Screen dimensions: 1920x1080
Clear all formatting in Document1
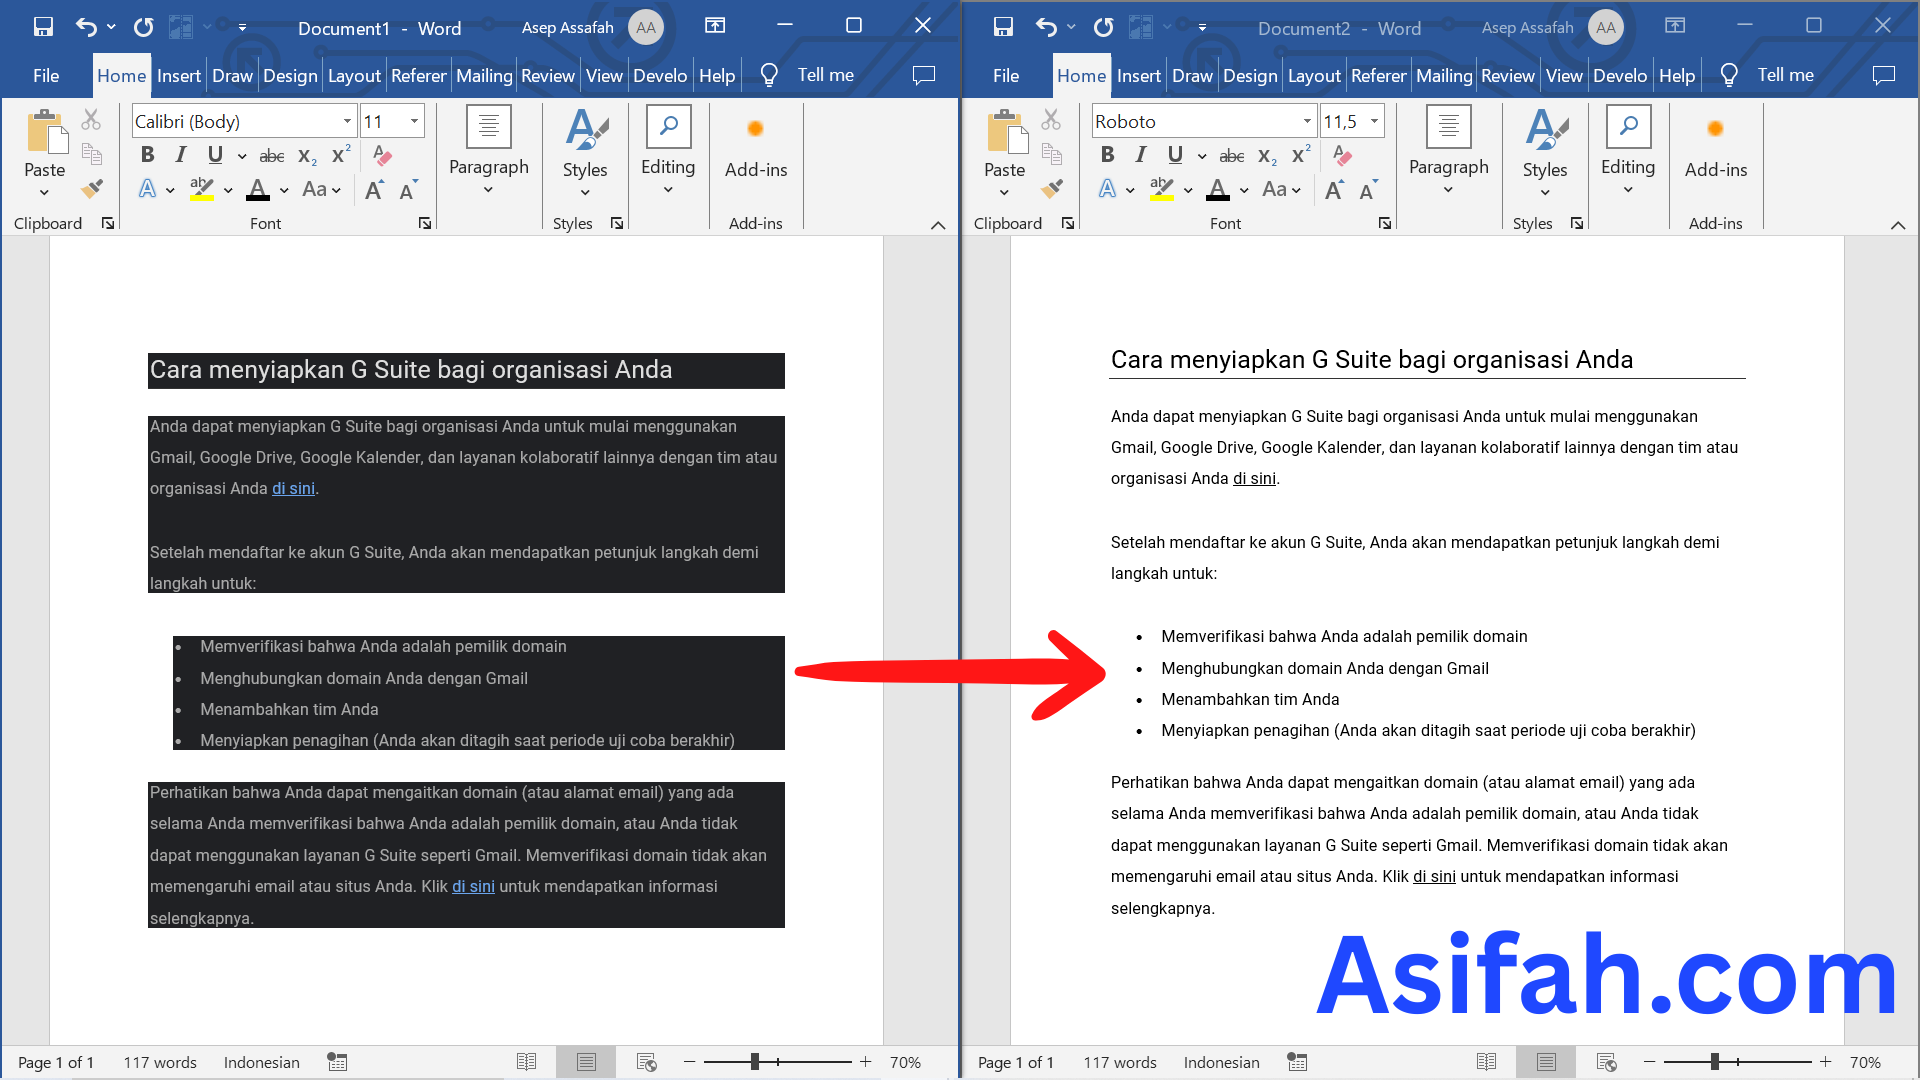coord(382,155)
